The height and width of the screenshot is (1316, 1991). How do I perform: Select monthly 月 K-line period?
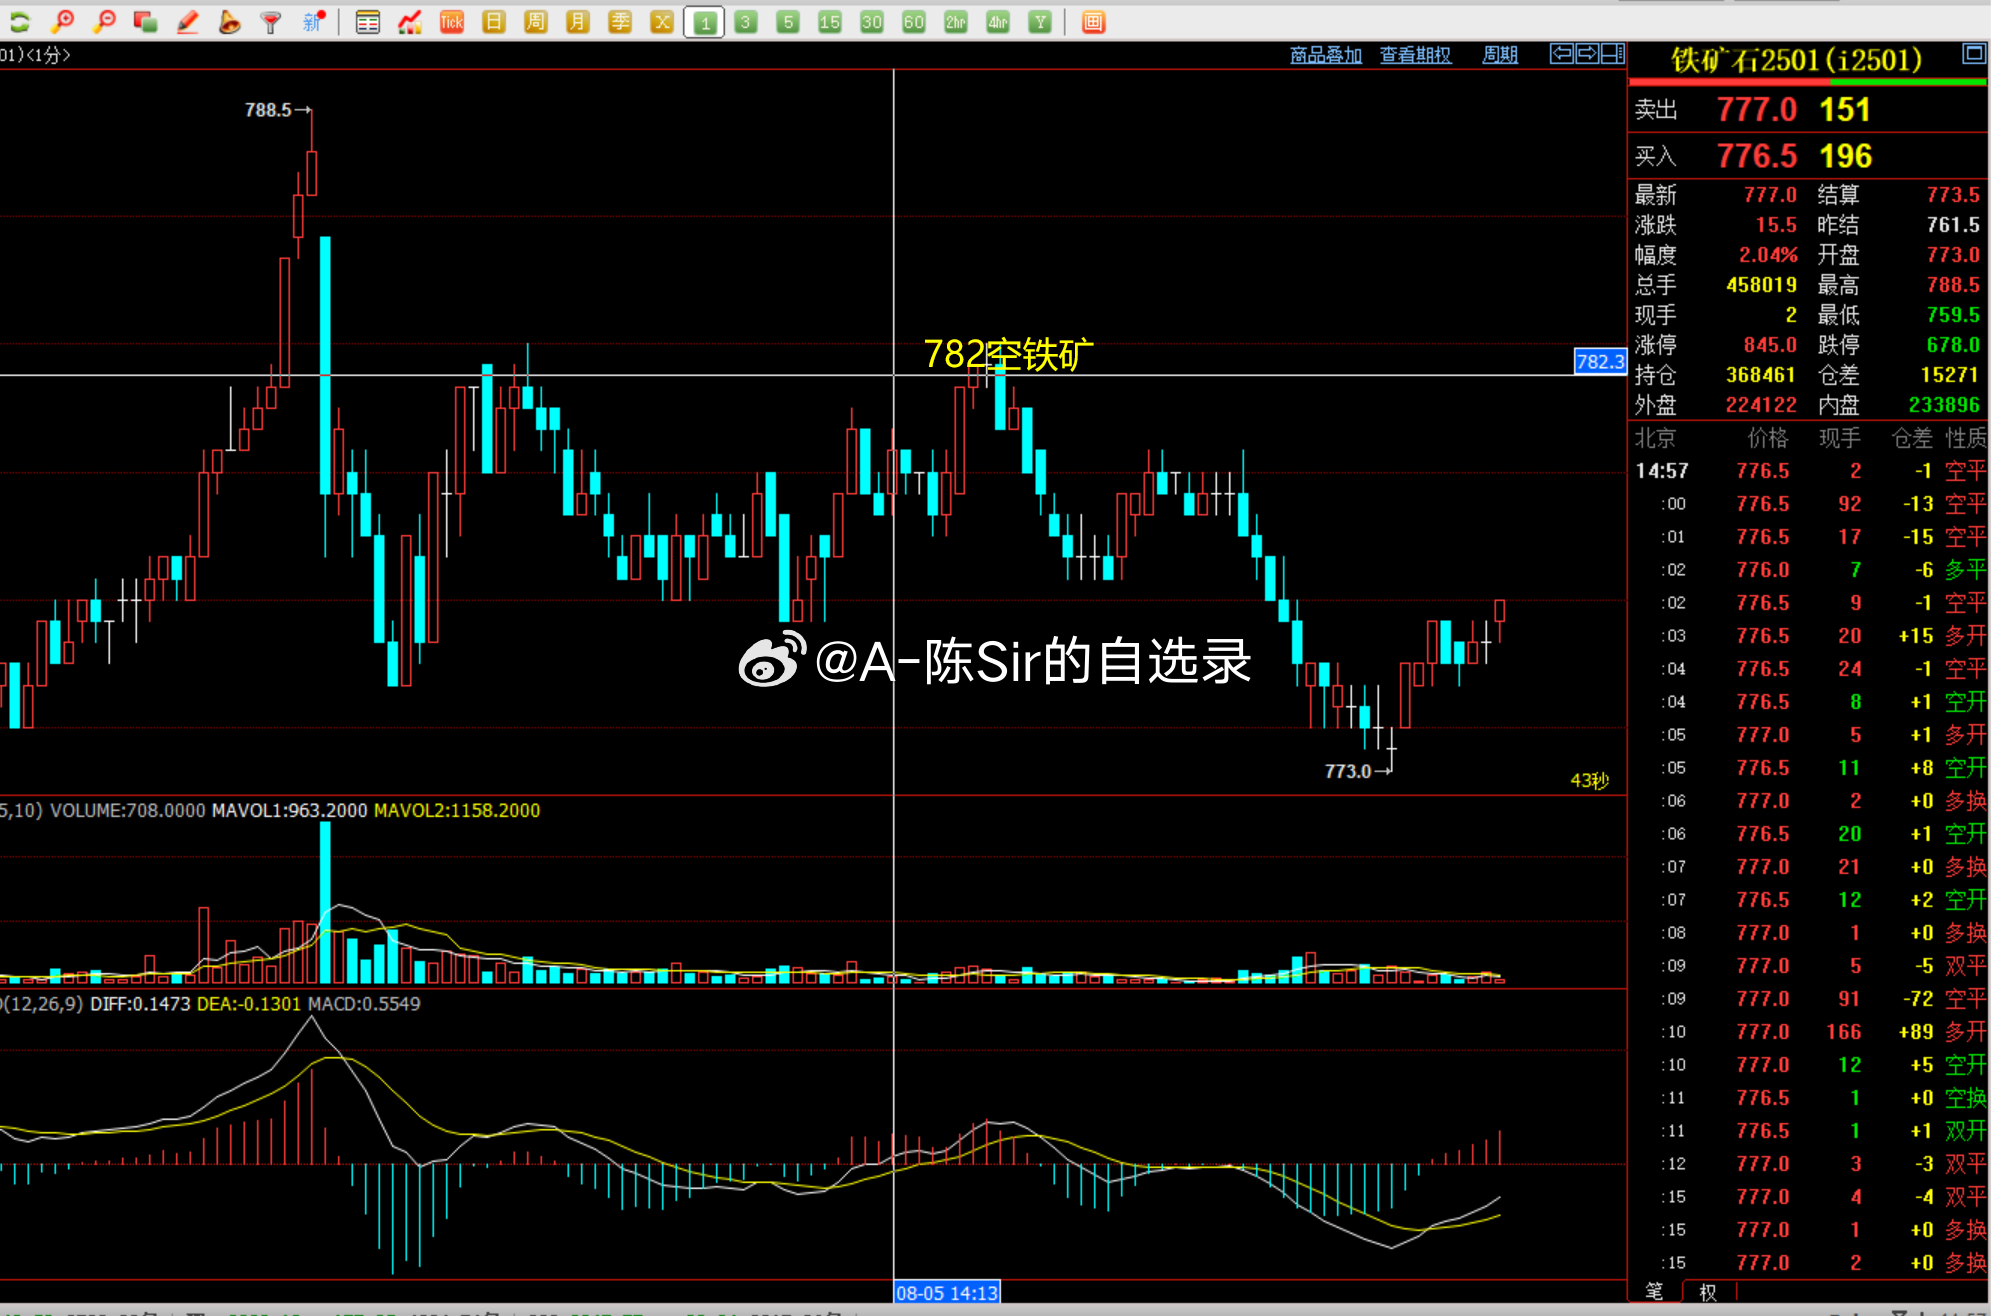pos(578,22)
